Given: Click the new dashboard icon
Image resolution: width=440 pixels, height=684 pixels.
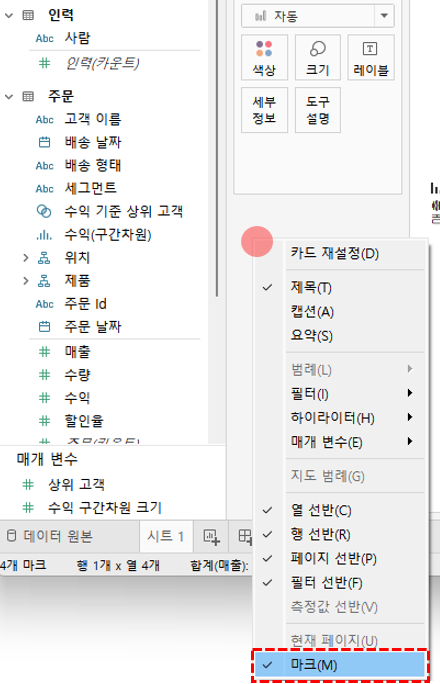Looking at the screenshot, I should click(245, 537).
